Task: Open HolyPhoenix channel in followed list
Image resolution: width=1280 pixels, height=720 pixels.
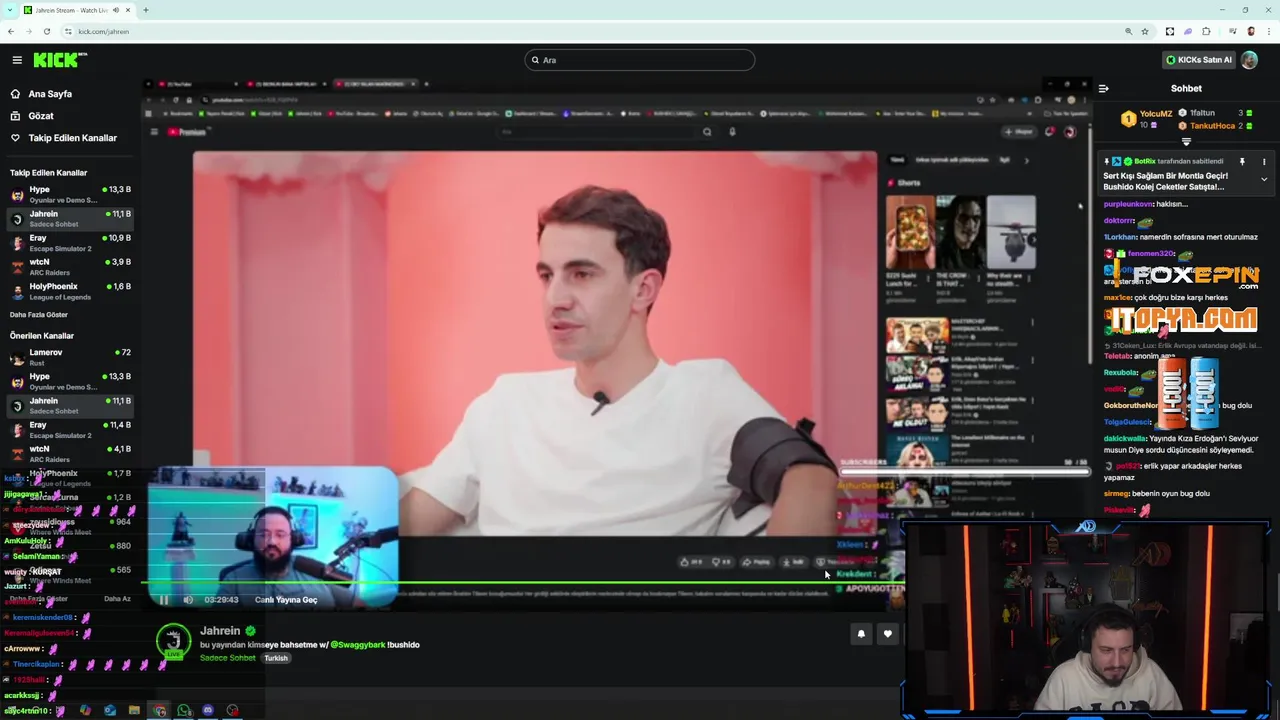Action: pos(70,291)
